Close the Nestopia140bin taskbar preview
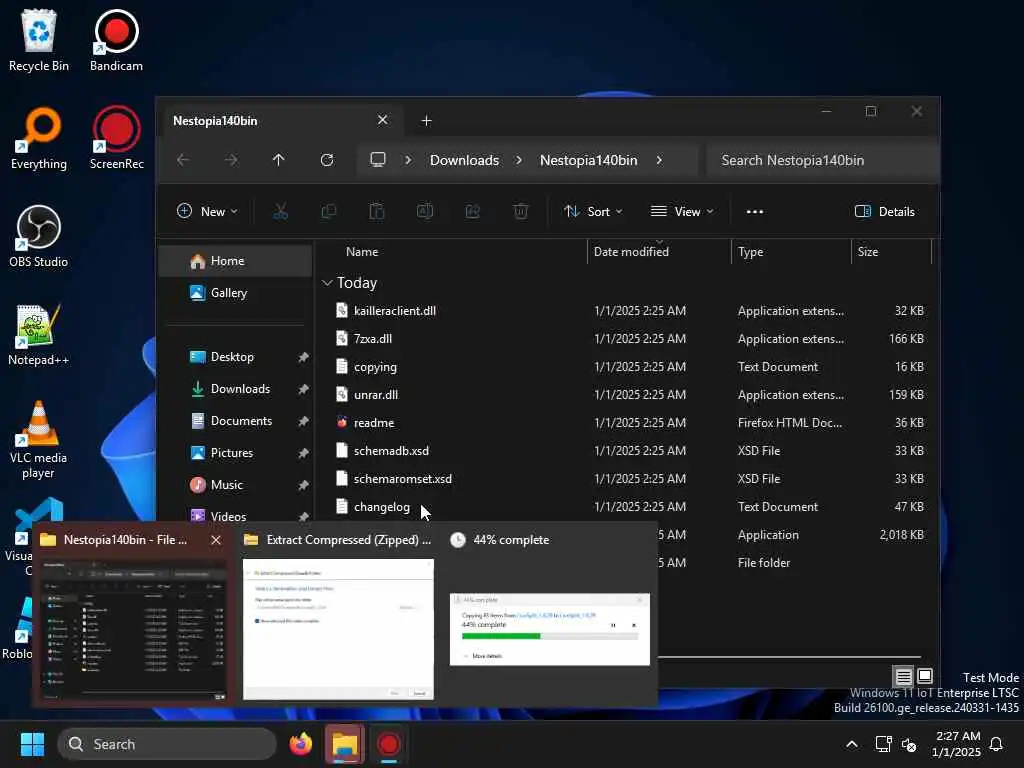The image size is (1024, 768). pos(216,540)
